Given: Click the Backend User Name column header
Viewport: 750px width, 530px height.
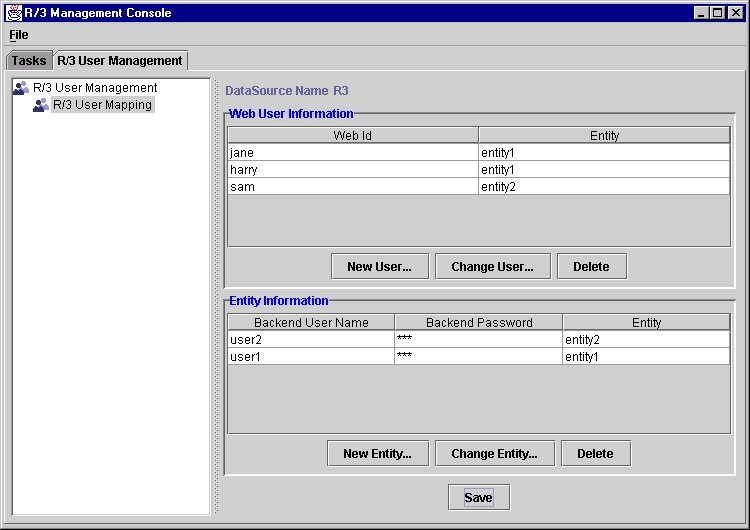Looking at the screenshot, I should 311,322.
